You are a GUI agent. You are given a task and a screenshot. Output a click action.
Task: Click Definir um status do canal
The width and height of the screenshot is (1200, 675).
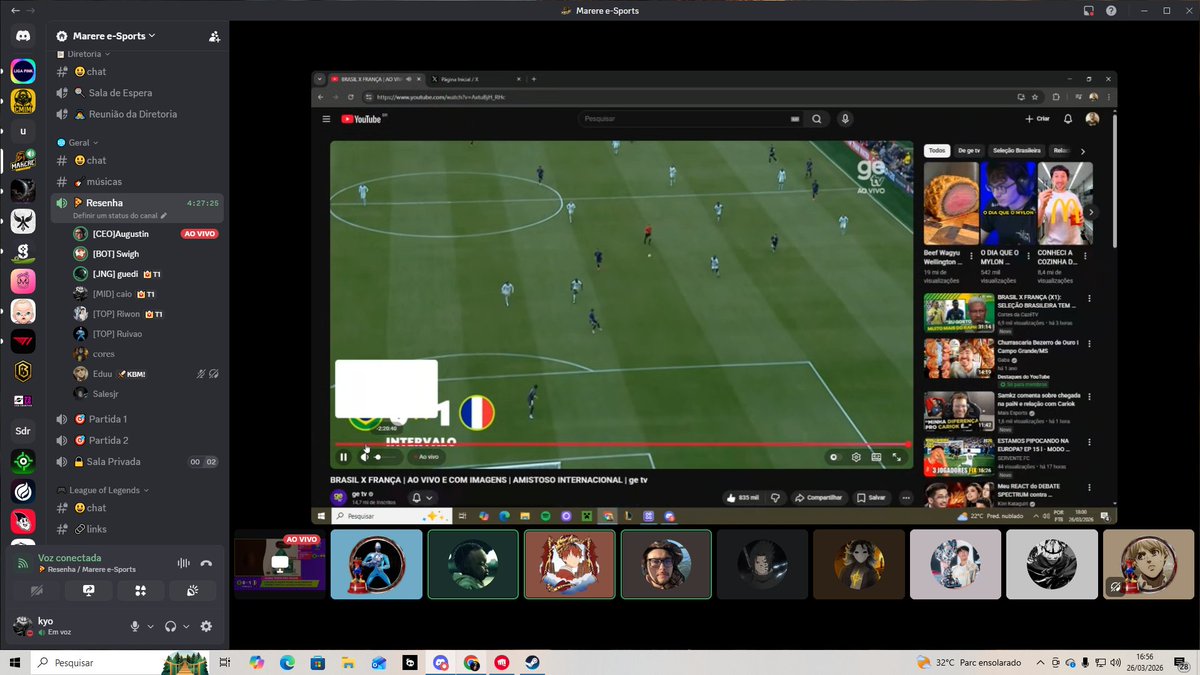pyautogui.click(x=119, y=215)
